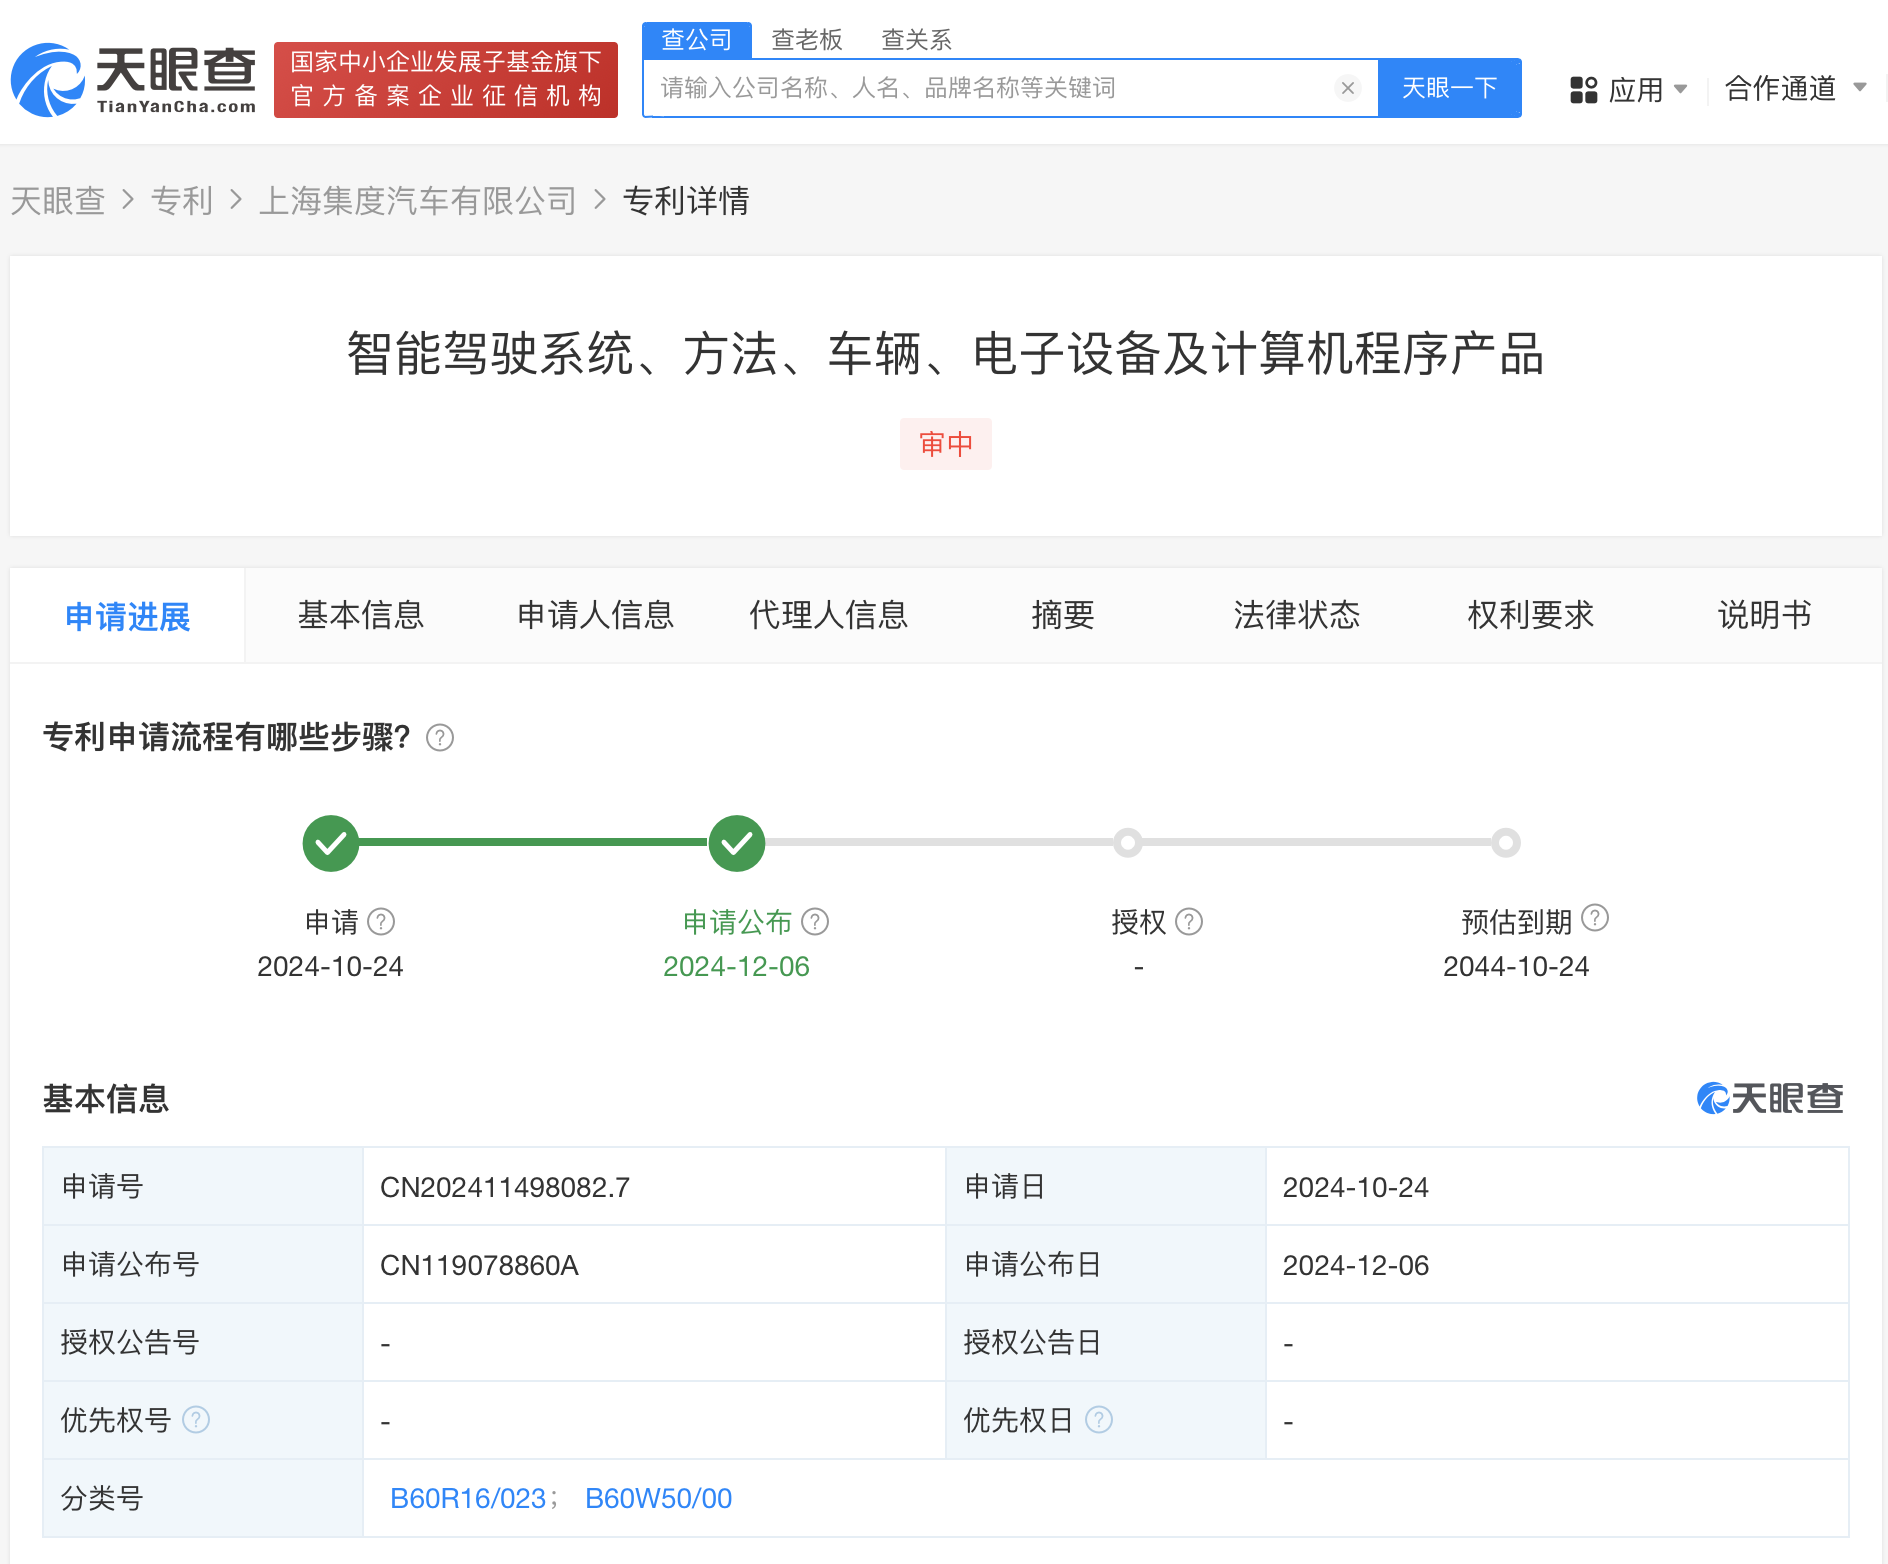
Task: Click the patent title 智能驾驶系统 heading
Action: 946,354
